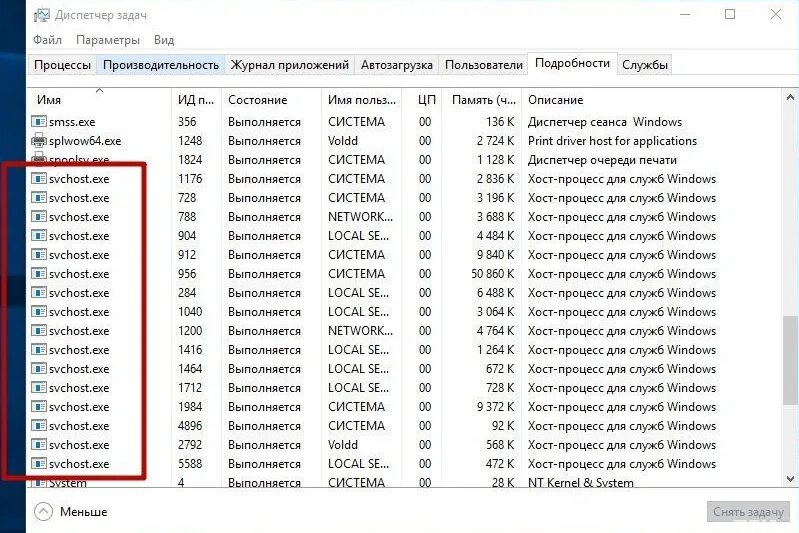Sort by the Имя column header
This screenshot has width=799, height=533.
(99, 100)
